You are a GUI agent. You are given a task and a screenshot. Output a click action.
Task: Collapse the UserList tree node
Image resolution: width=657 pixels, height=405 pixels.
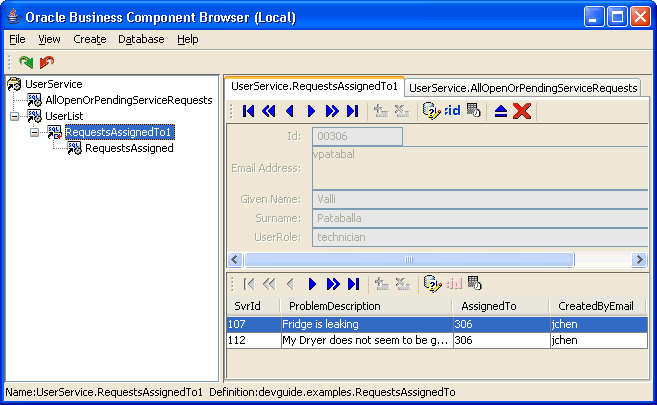point(14,116)
